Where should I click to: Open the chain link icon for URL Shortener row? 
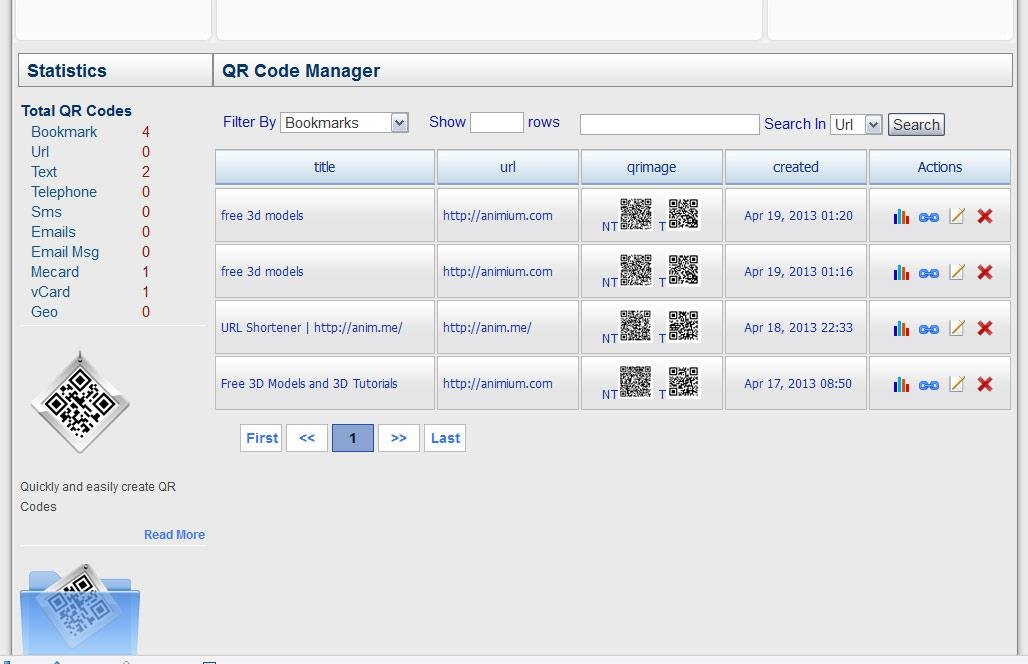(x=928, y=328)
